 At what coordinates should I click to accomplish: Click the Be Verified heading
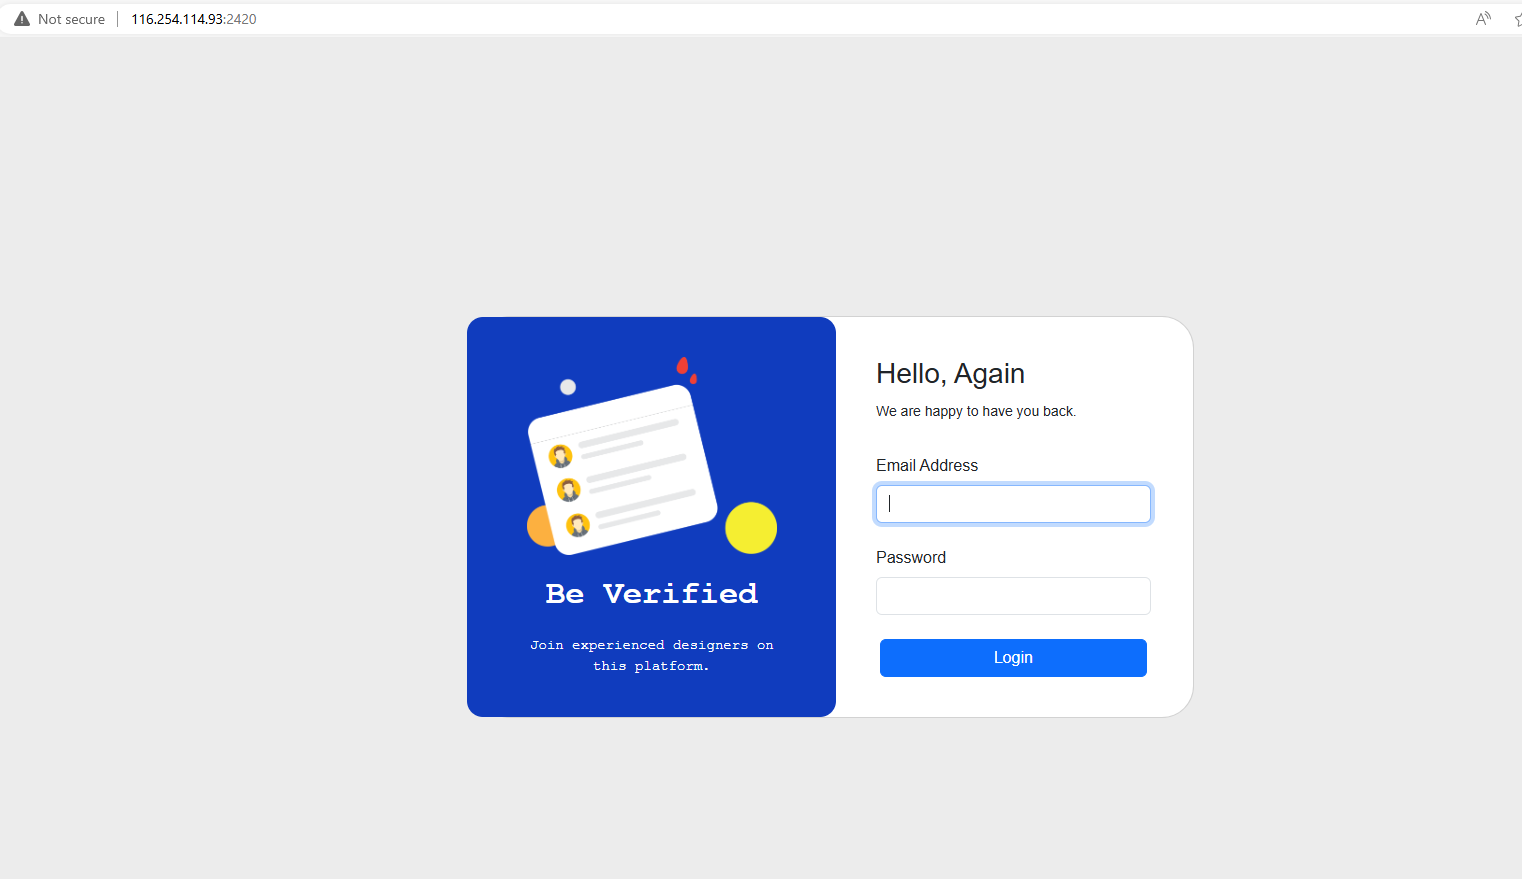[652, 594]
